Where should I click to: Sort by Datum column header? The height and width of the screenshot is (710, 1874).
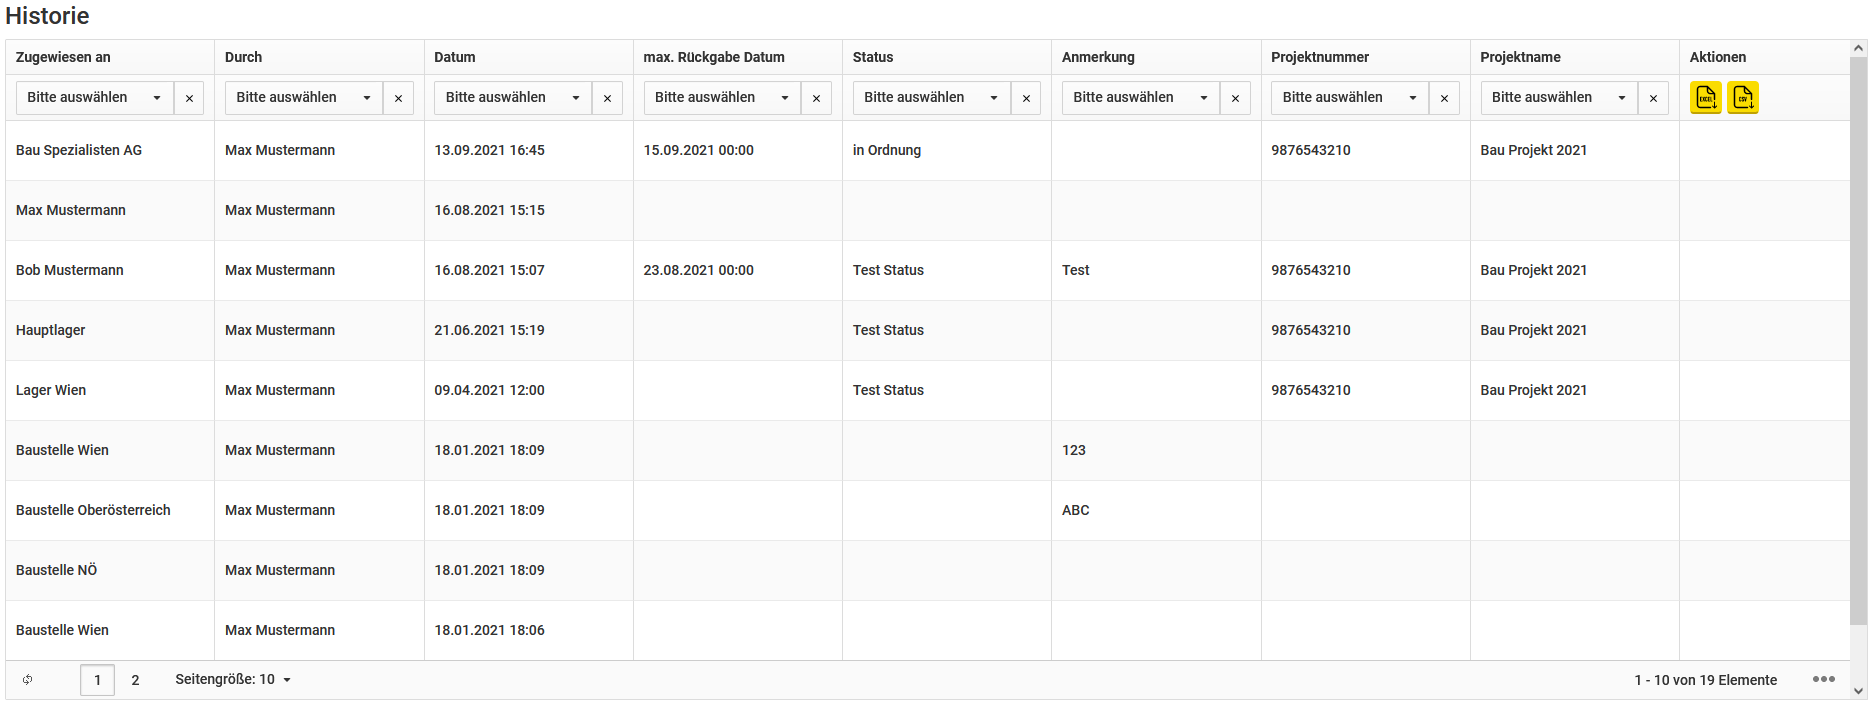455,57
